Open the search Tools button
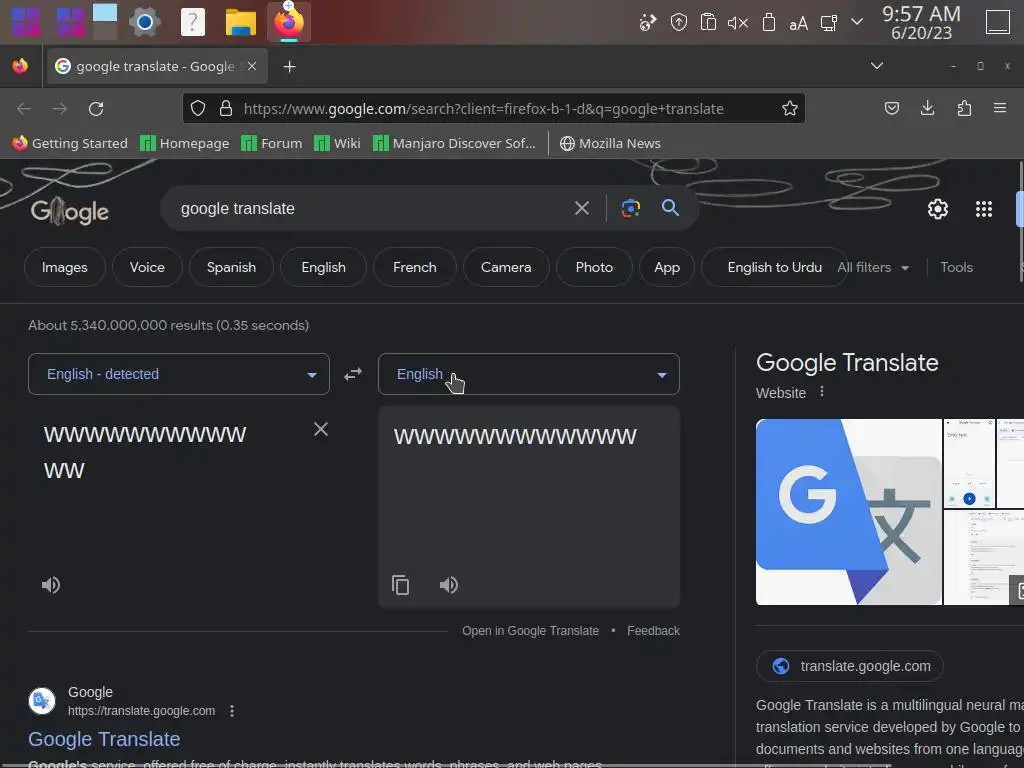The image size is (1024, 768). (956, 267)
